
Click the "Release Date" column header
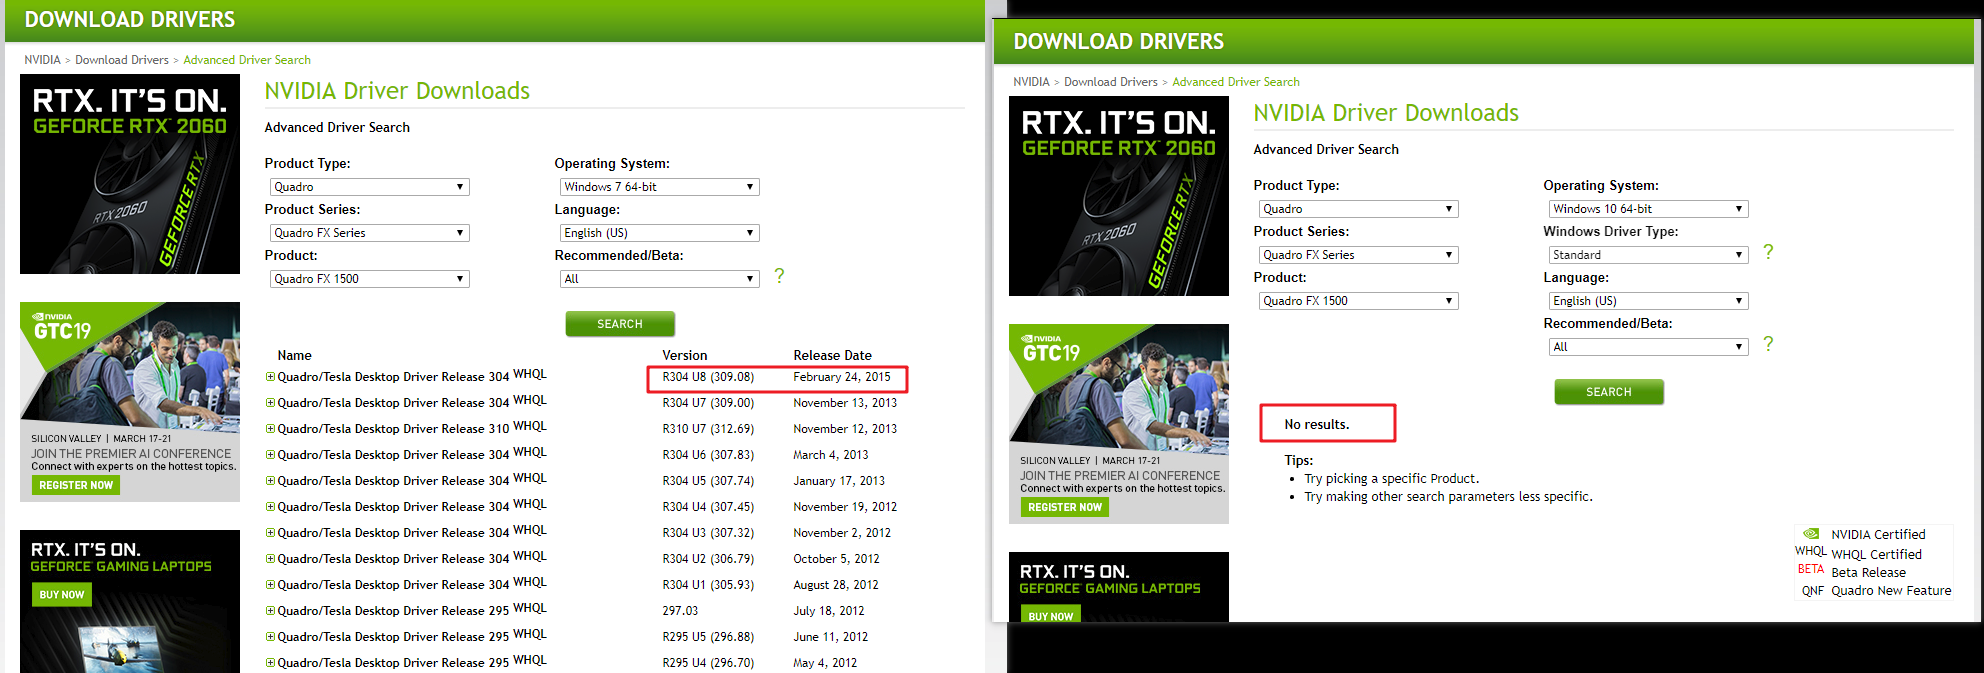coord(833,355)
